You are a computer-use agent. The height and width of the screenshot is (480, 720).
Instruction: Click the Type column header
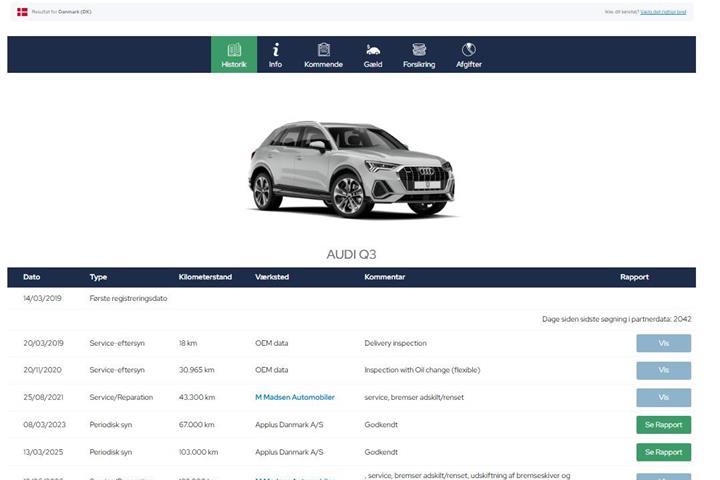click(98, 277)
